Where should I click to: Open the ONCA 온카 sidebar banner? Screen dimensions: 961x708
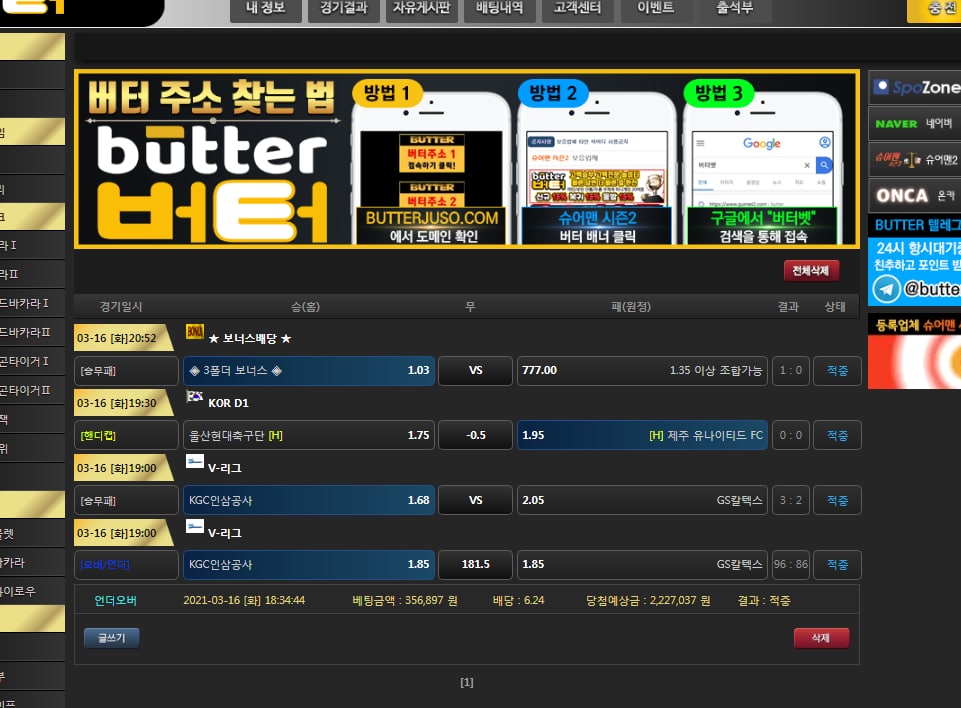click(x=914, y=195)
